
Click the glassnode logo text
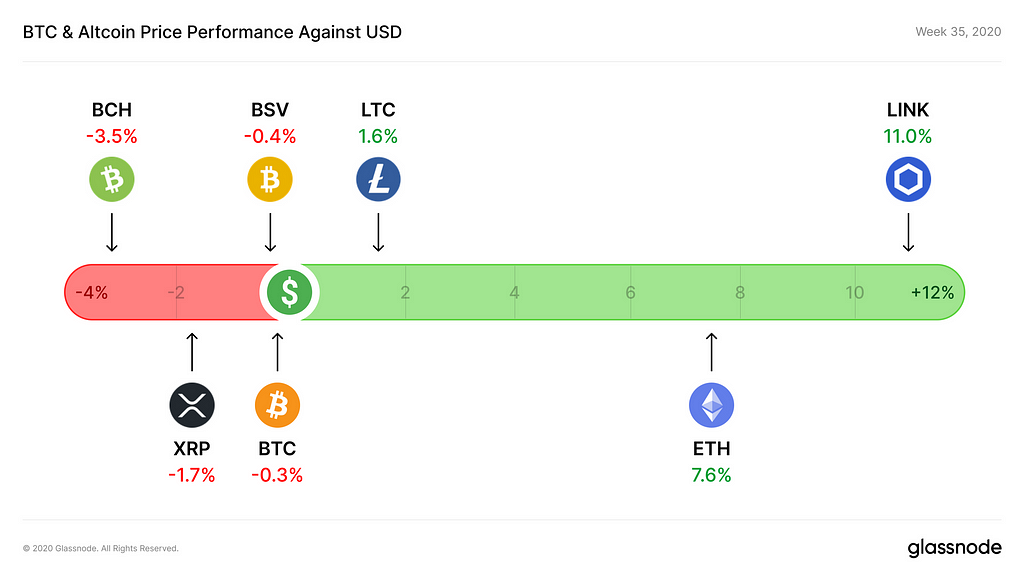pos(954,548)
